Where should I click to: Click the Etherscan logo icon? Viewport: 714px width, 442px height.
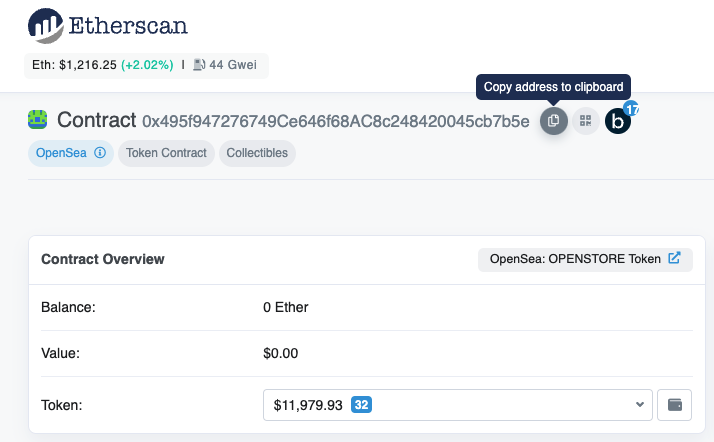point(46,25)
